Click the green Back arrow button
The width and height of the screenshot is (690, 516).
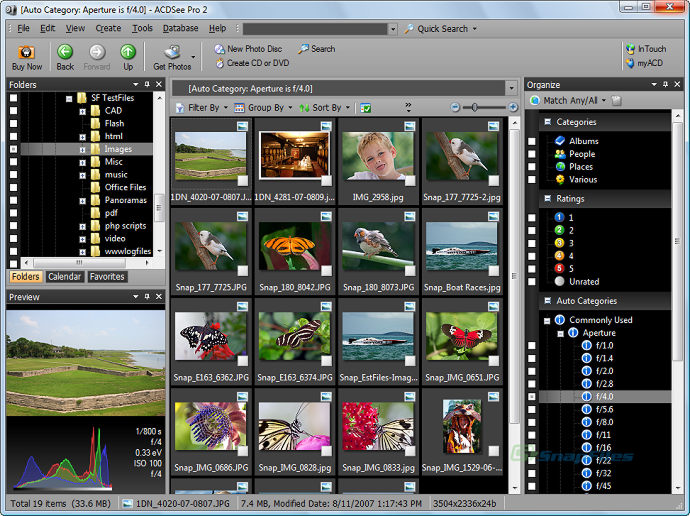coord(65,52)
